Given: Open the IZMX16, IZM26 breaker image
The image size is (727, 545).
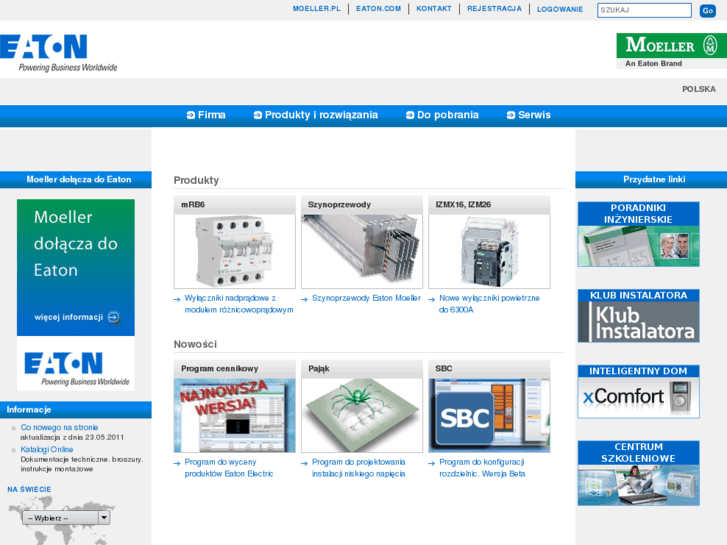Looking at the screenshot, I should pyautogui.click(x=489, y=251).
